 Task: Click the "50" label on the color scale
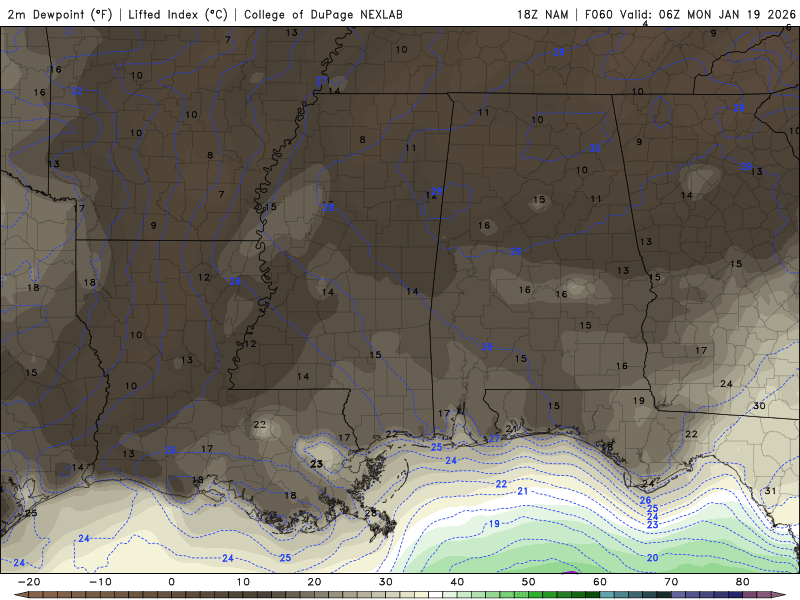(x=529, y=582)
